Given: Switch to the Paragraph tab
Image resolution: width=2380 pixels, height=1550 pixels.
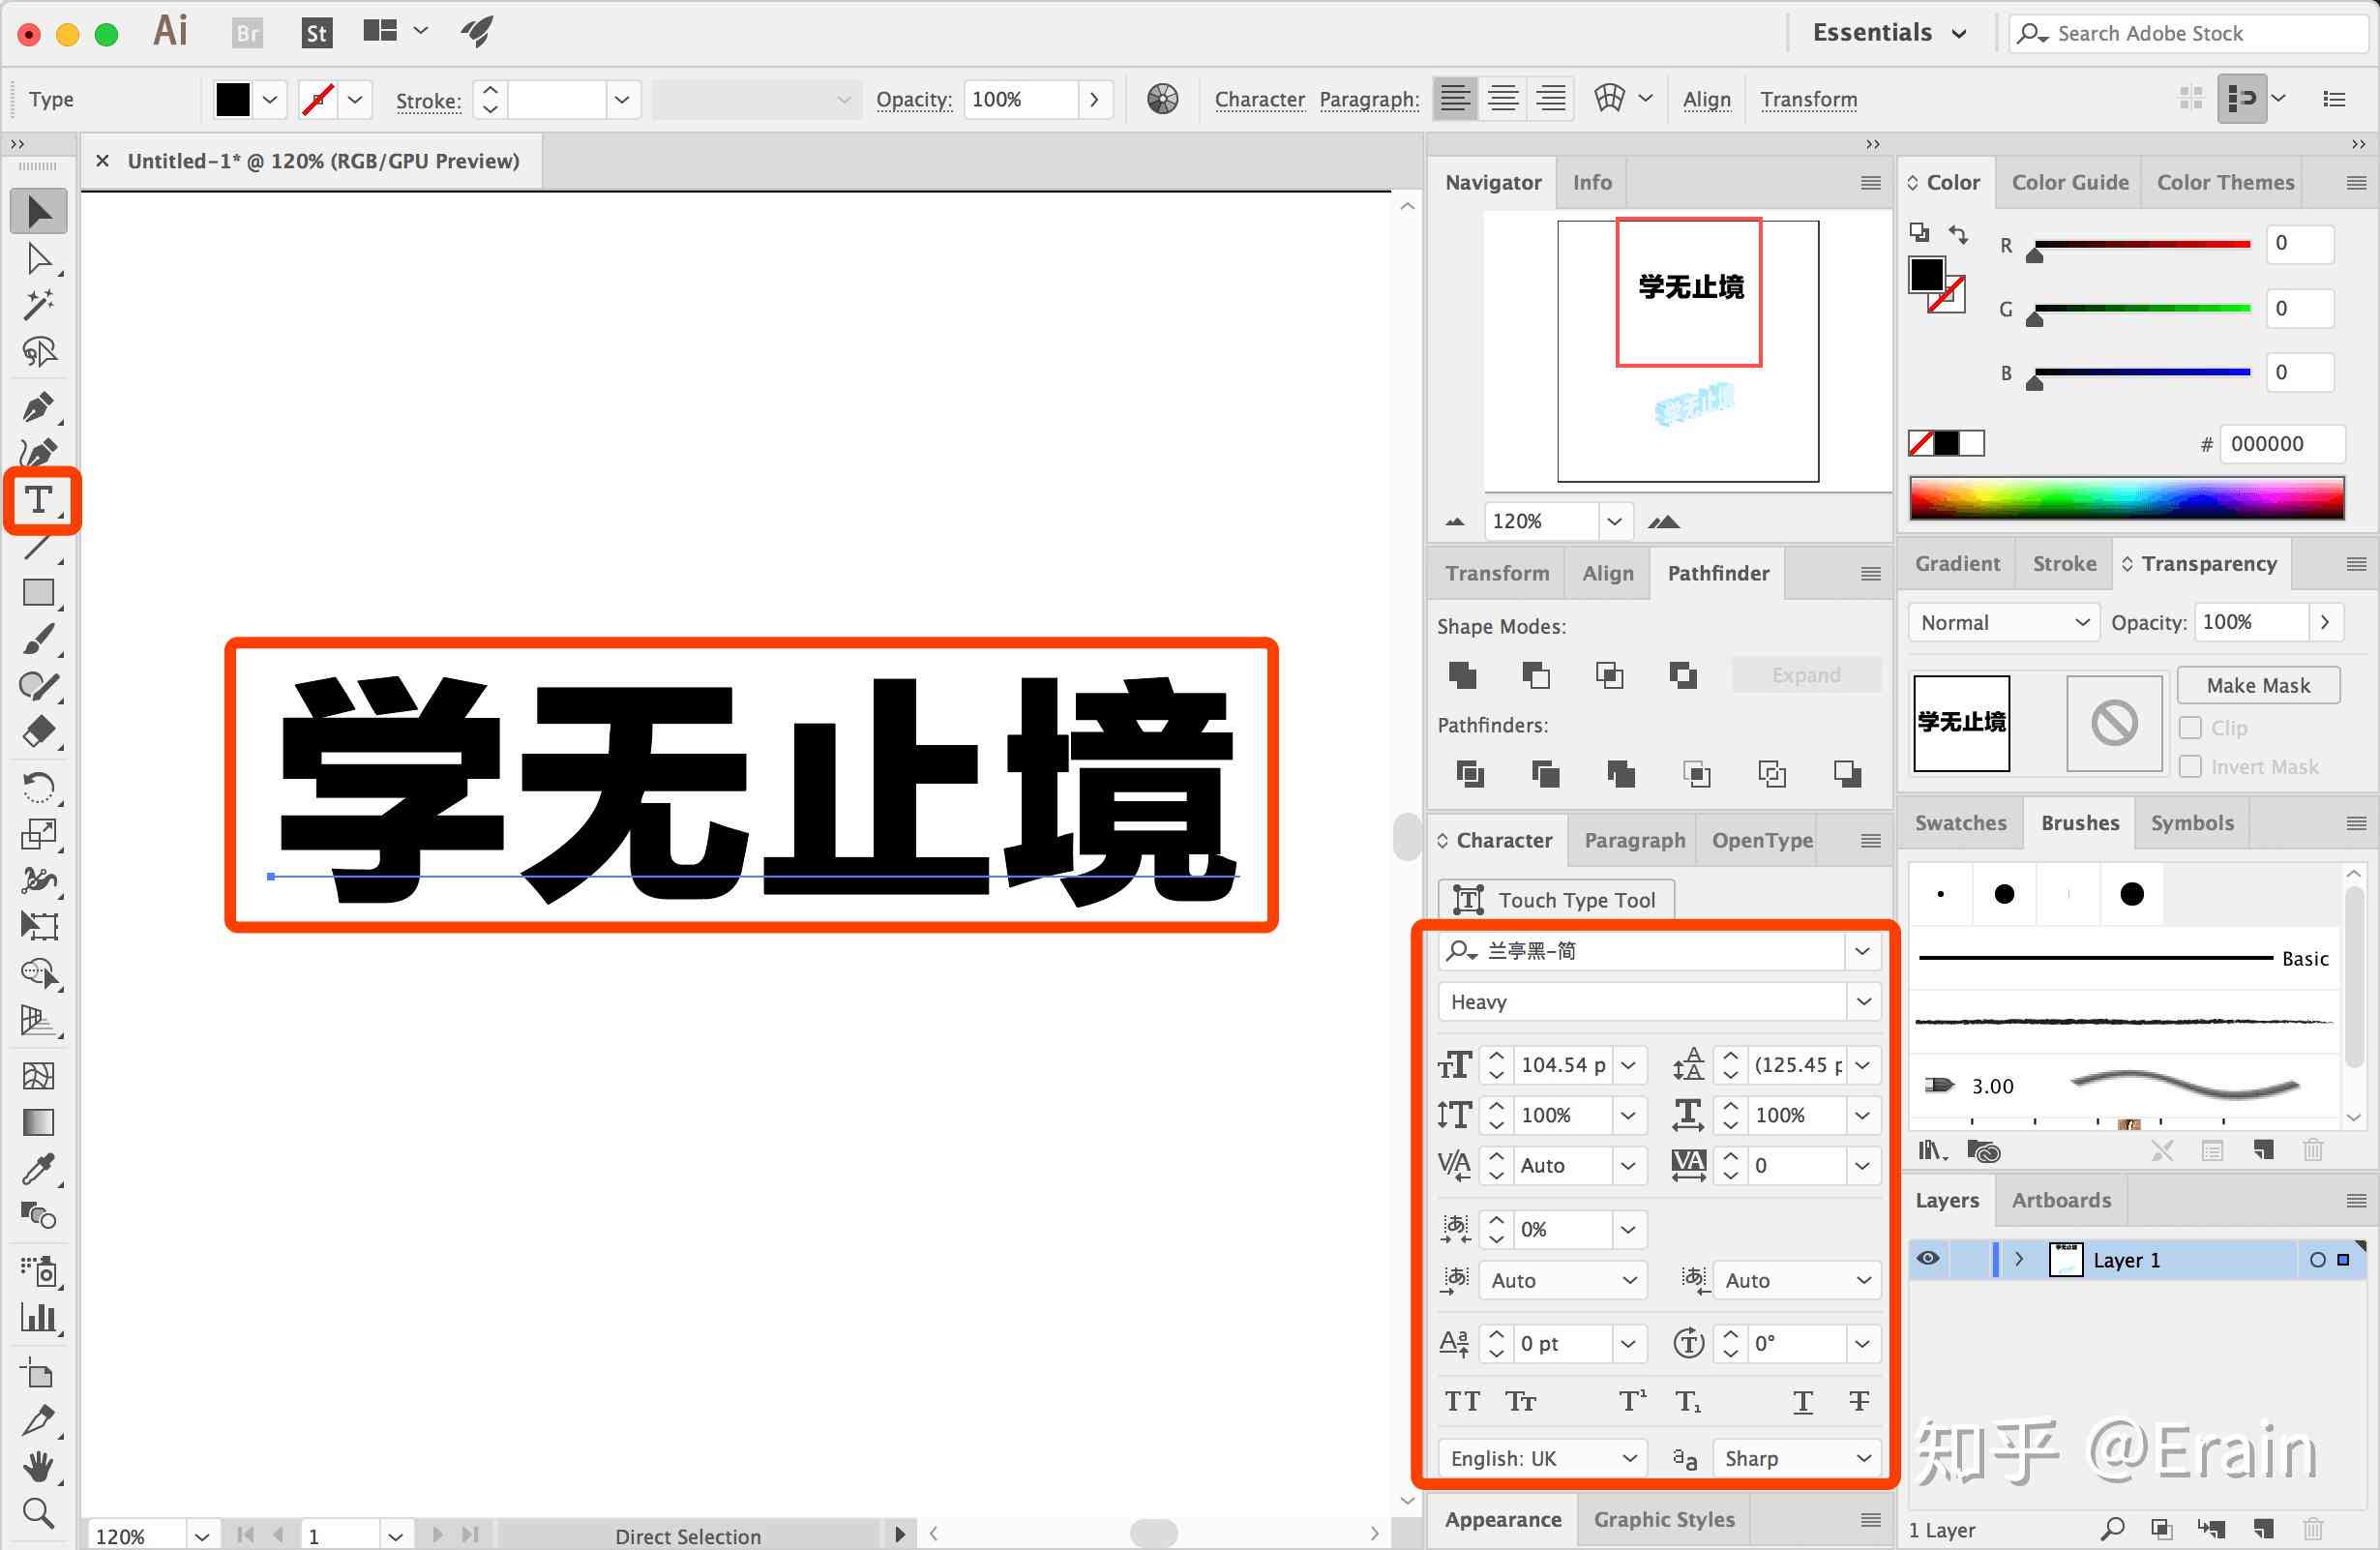Looking at the screenshot, I should [x=1630, y=838].
